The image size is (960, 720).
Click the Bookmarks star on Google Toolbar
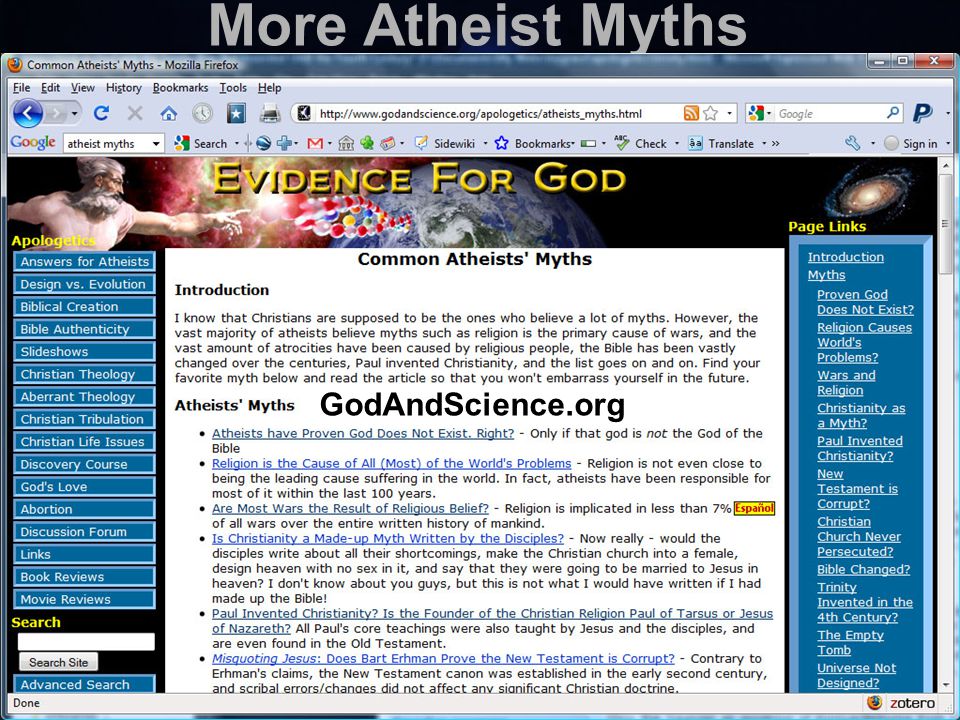[501, 143]
